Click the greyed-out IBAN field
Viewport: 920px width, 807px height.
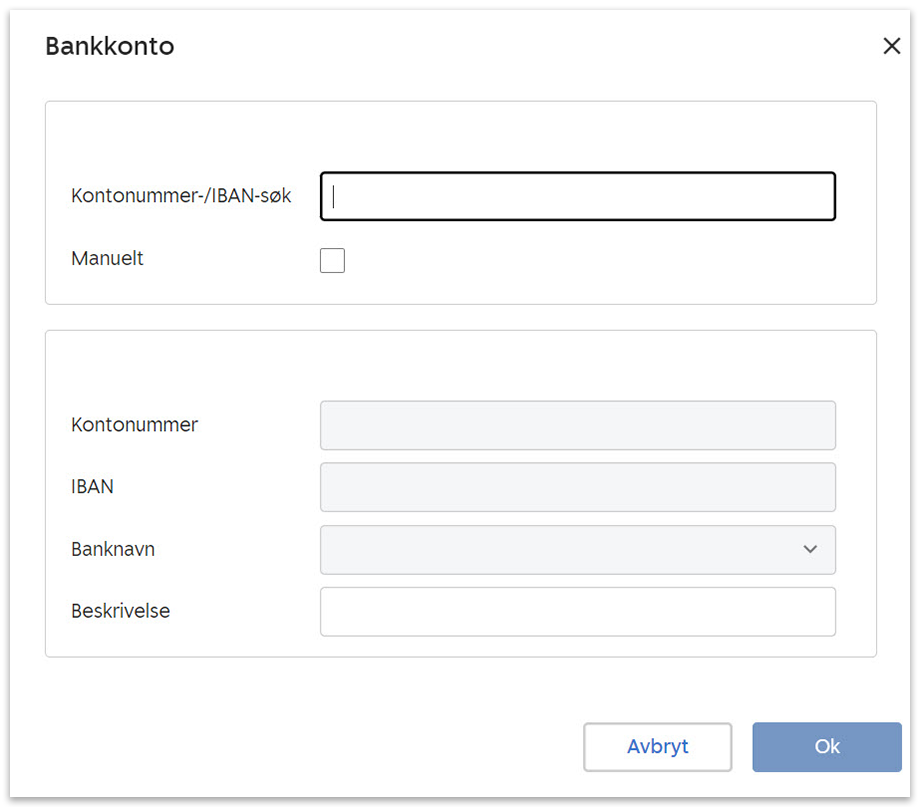pyautogui.click(x=577, y=488)
